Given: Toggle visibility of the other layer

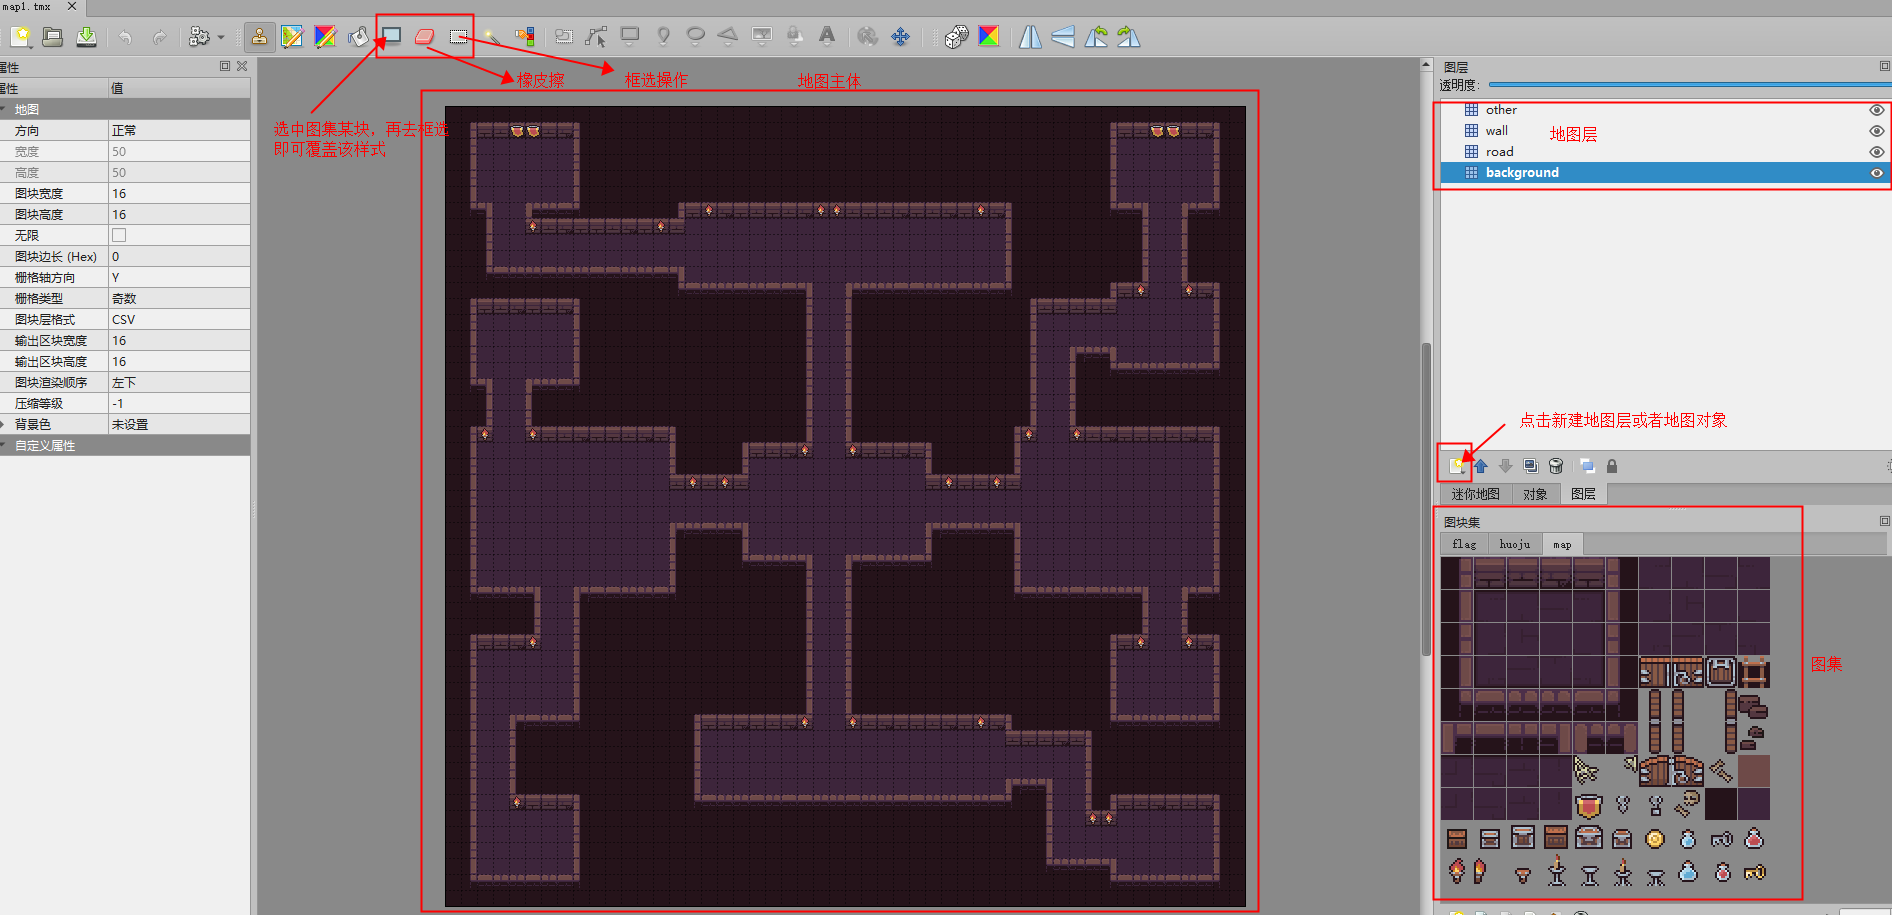Looking at the screenshot, I should coord(1876,110).
